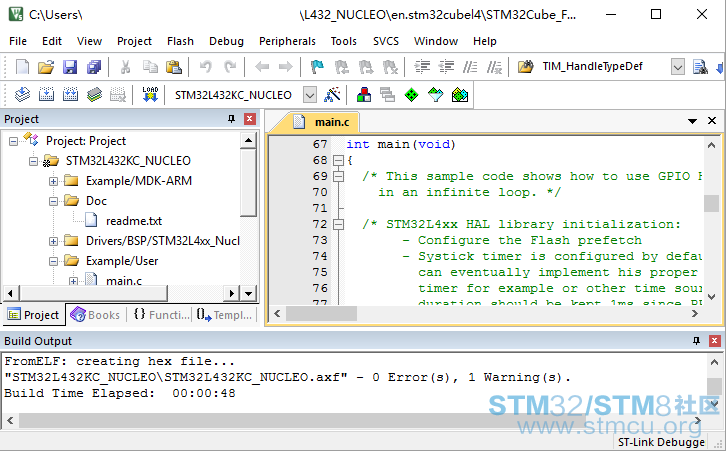Viewport: 726px width, 451px height.
Task: Close the main.c editor with the X
Action: click(712, 121)
